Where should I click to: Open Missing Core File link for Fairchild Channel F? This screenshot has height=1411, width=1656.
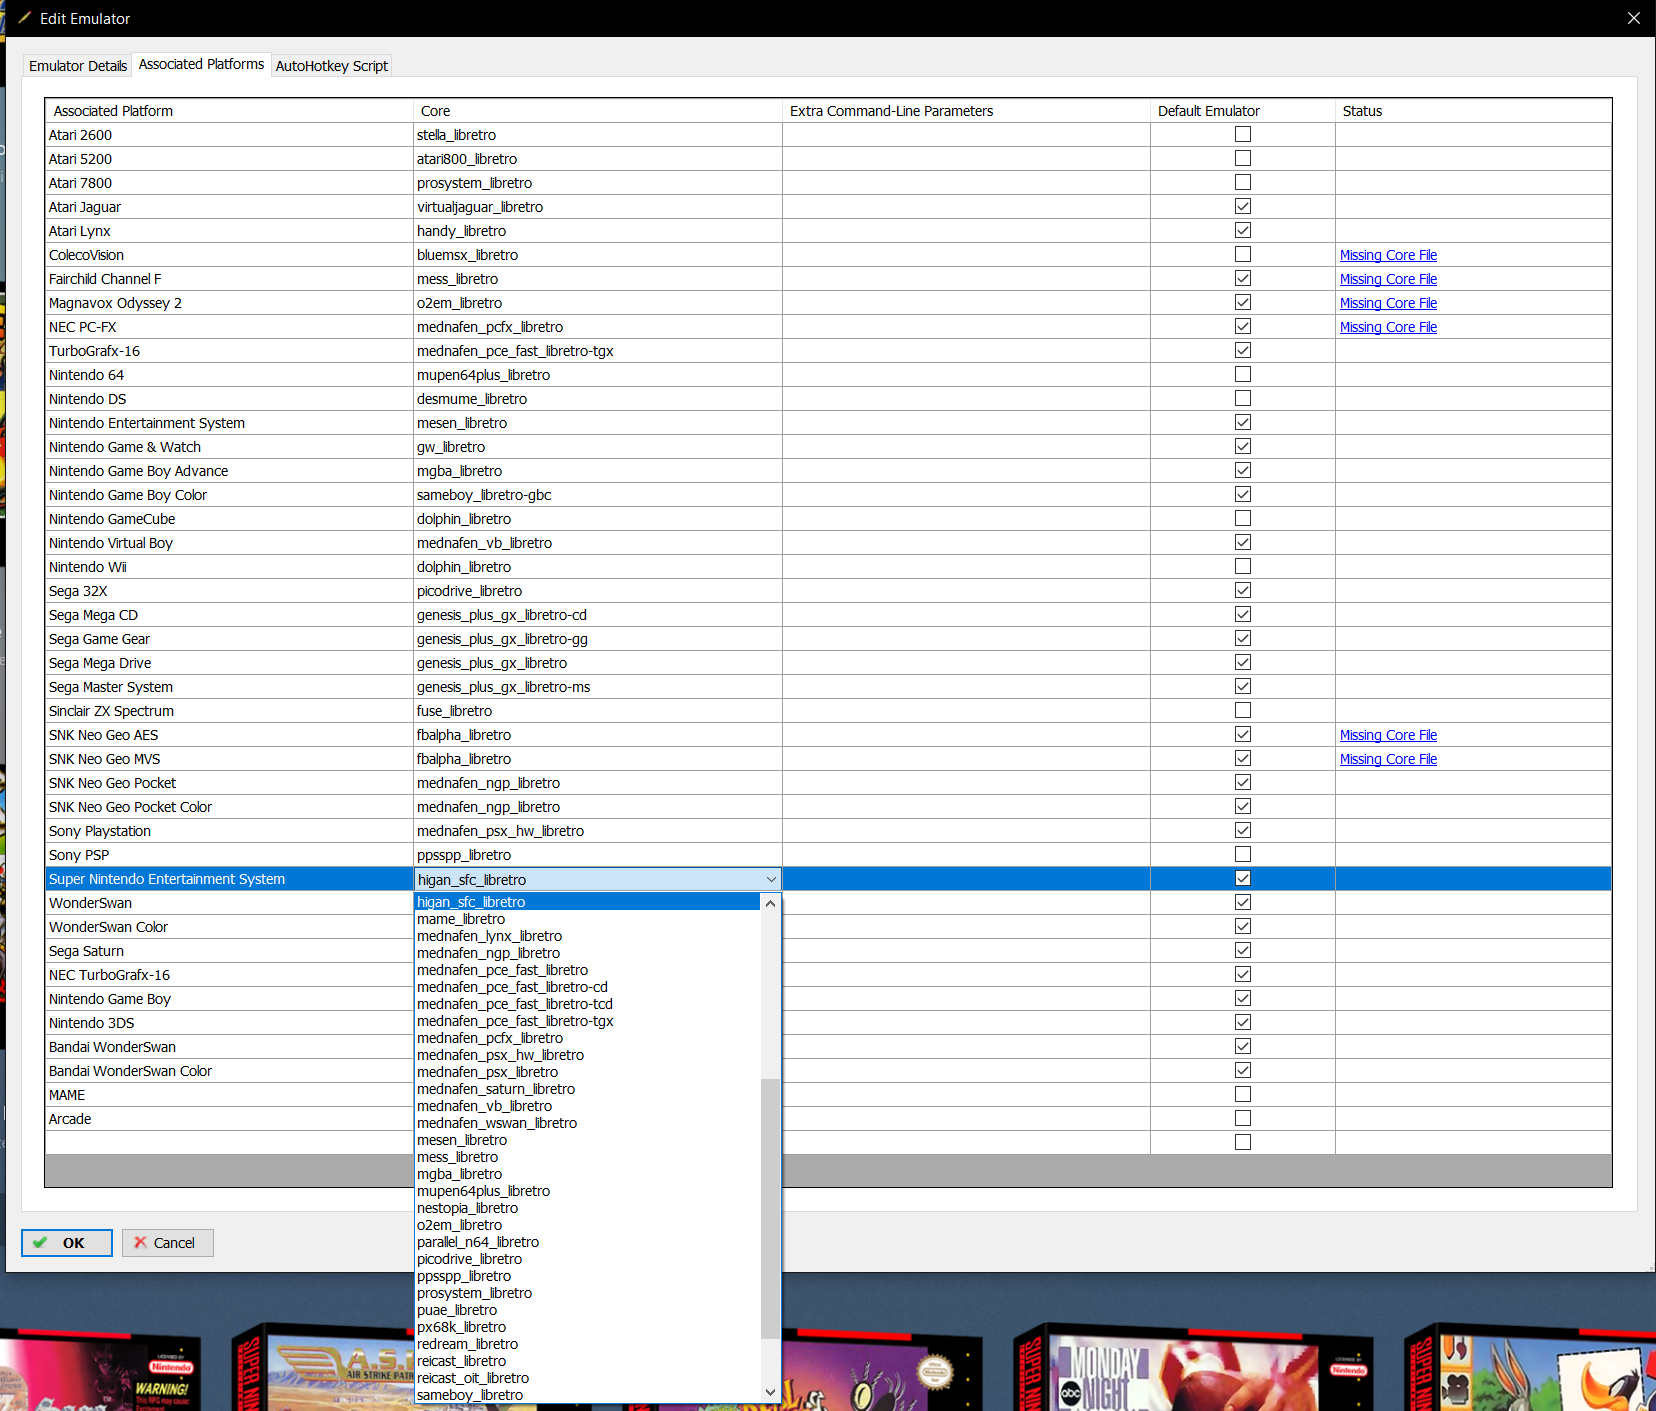[x=1388, y=279]
